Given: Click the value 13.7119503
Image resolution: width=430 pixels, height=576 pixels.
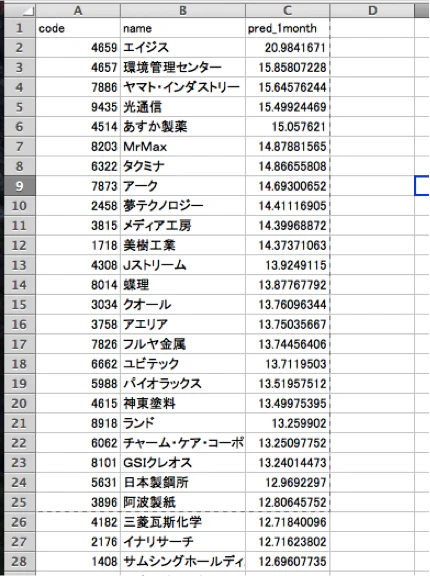Looking at the screenshot, I should pos(288,364).
